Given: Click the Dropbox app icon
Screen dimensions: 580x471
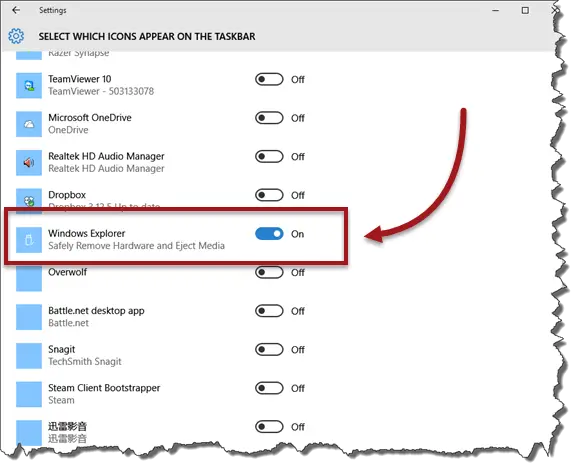Looking at the screenshot, I should tap(29, 201).
